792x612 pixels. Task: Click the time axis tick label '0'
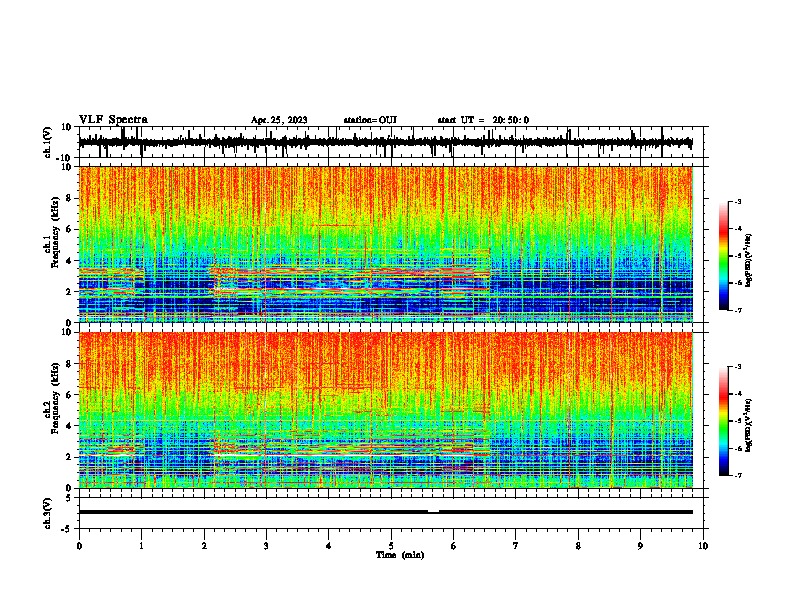pos(79,546)
